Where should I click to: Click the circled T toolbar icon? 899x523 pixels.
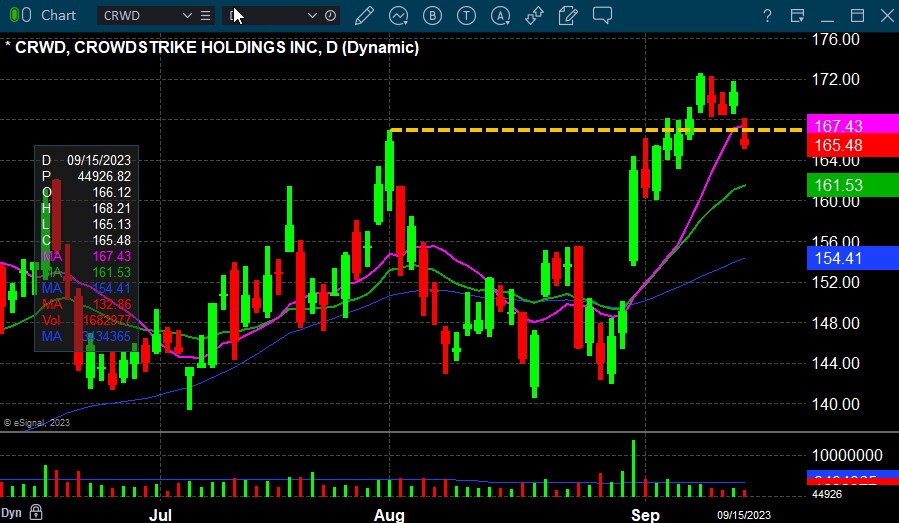click(x=466, y=15)
